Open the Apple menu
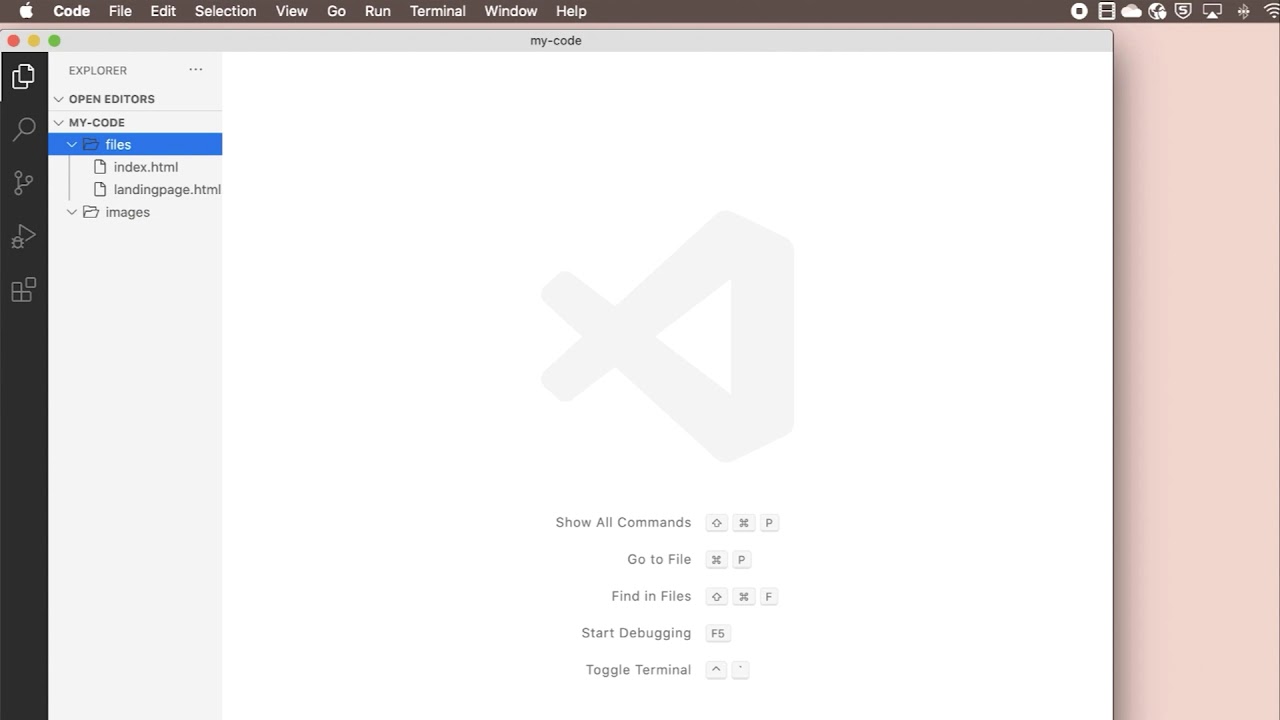 pyautogui.click(x=26, y=11)
